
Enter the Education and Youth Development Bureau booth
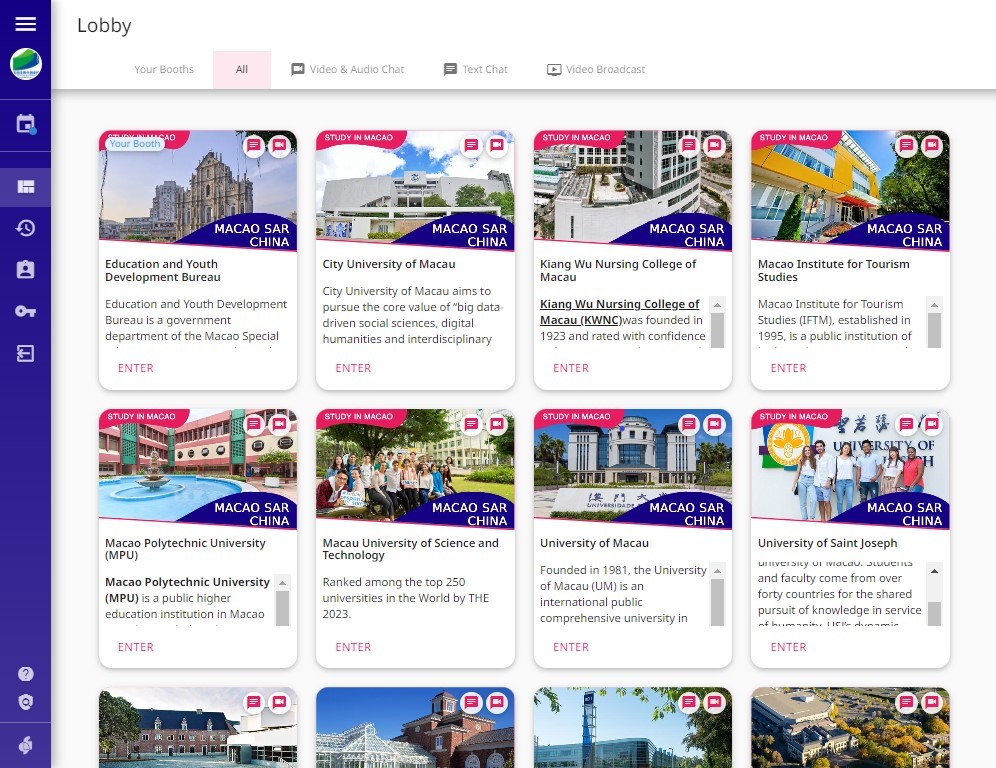pos(136,368)
